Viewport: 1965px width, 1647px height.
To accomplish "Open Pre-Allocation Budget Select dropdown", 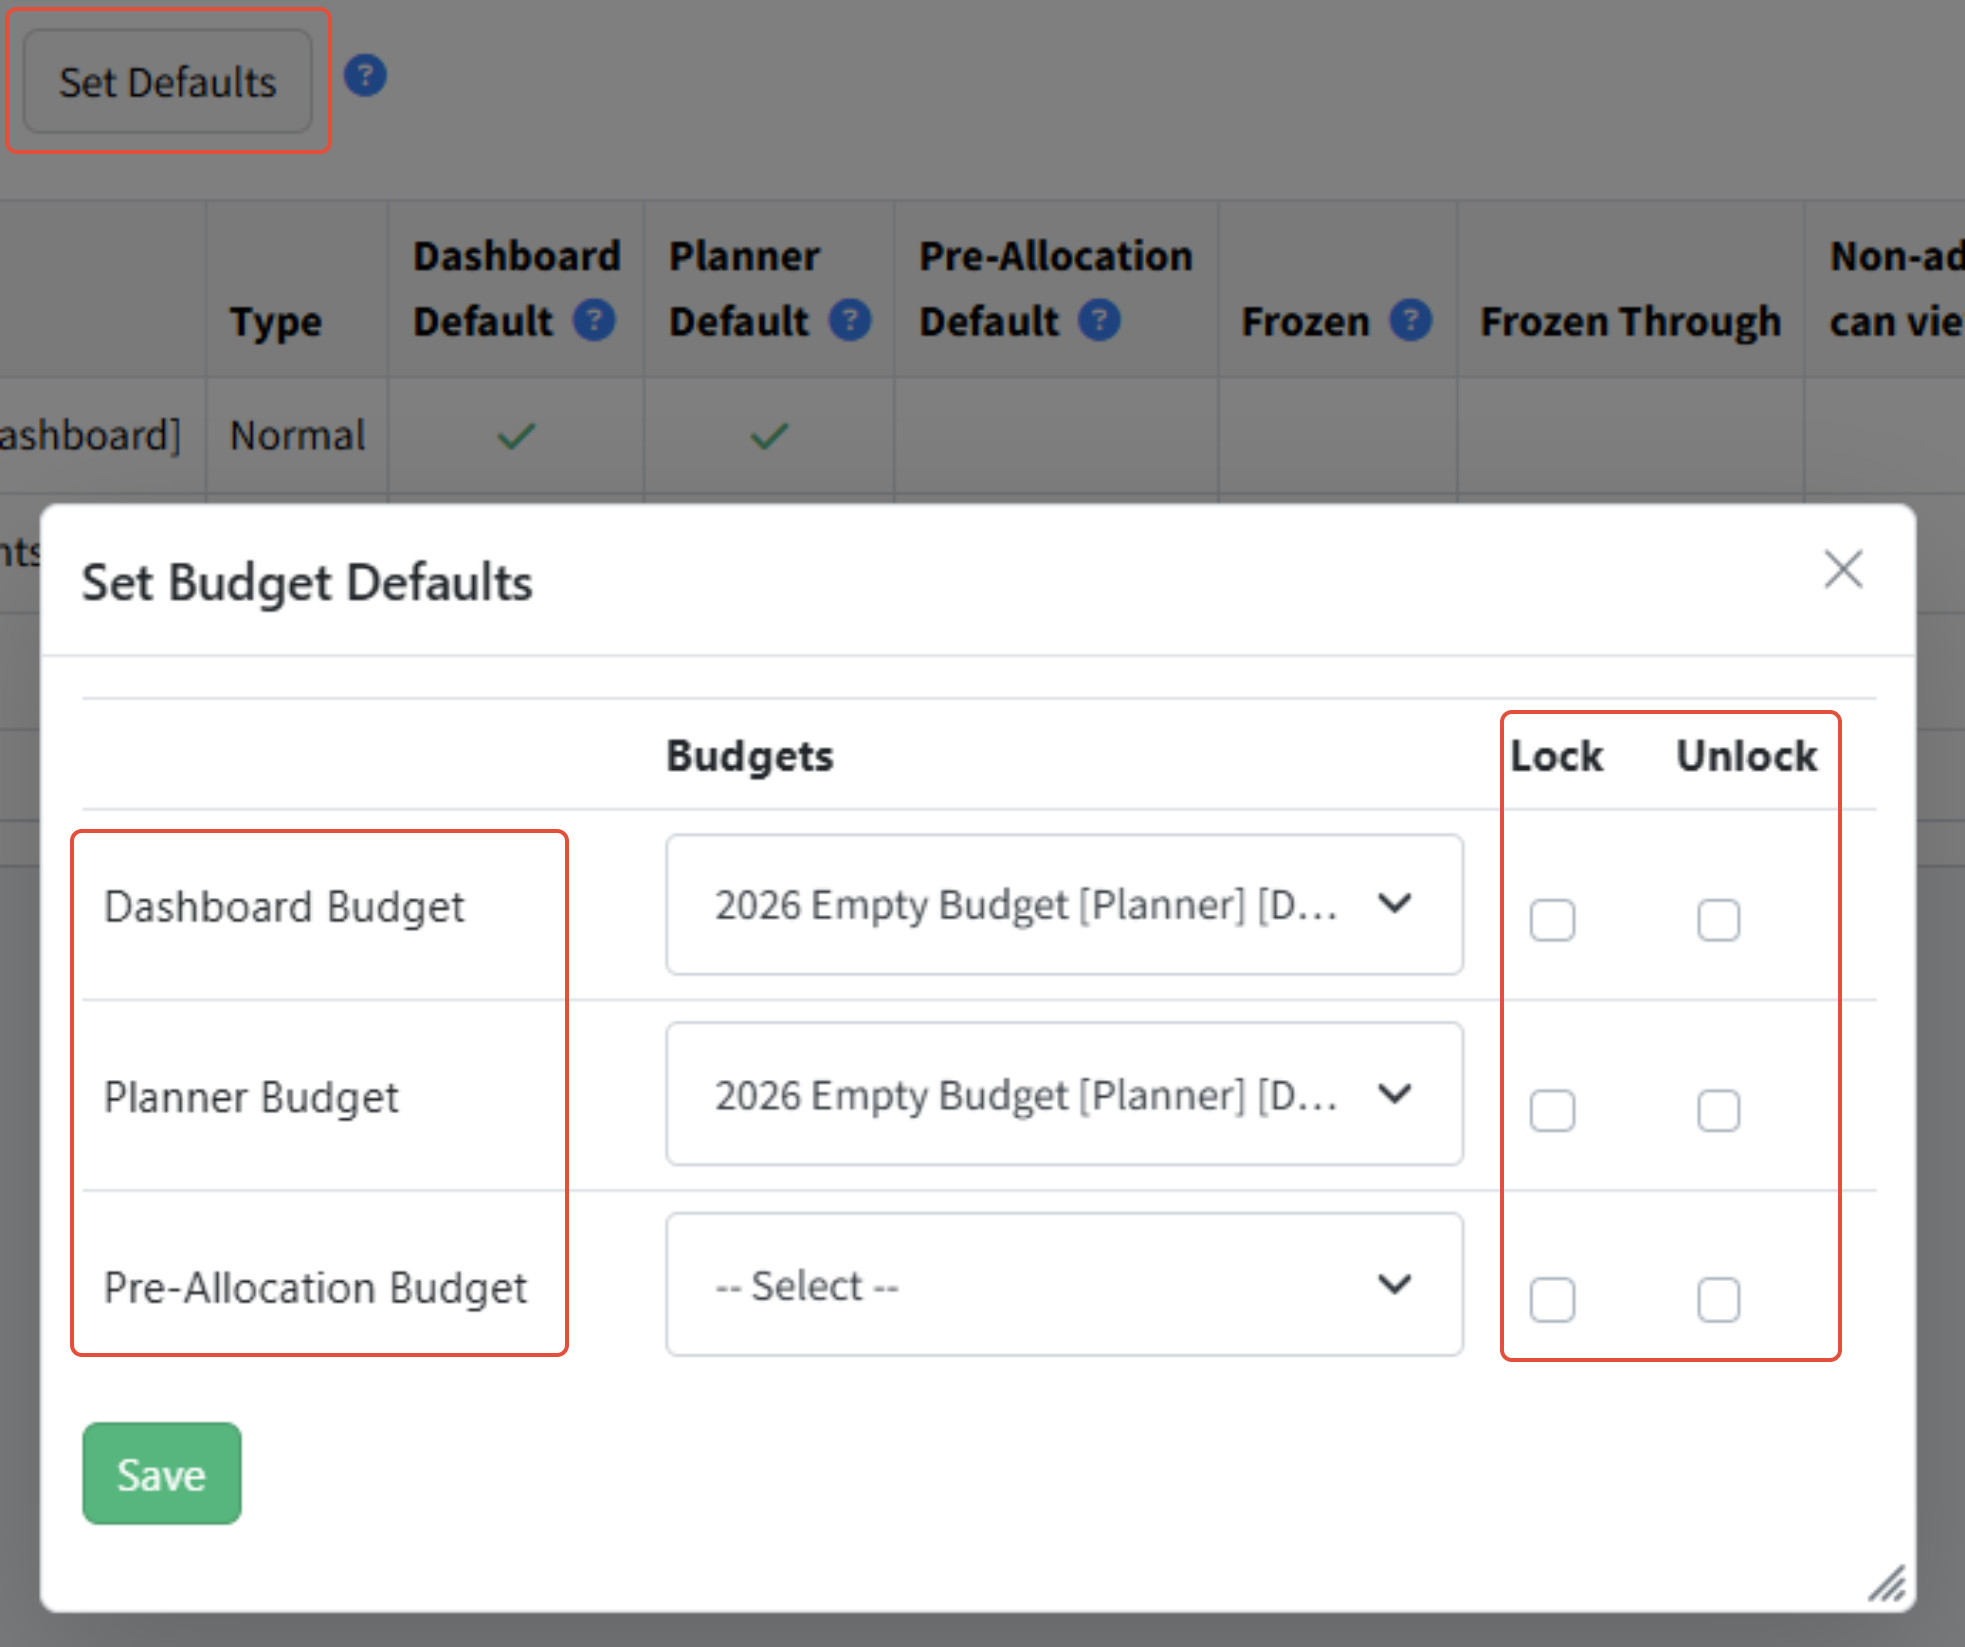I will (x=1064, y=1285).
